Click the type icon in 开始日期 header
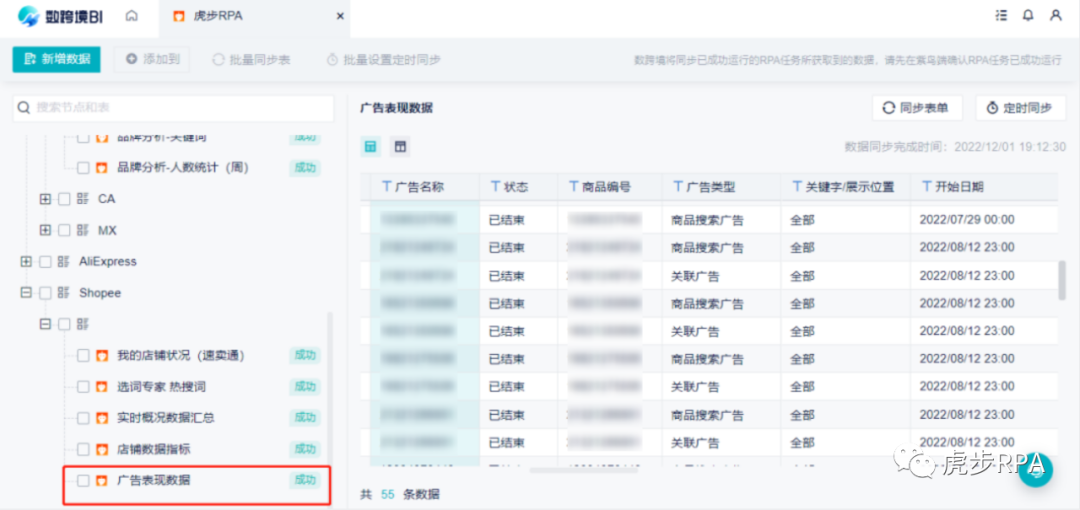This screenshot has height=510, width=1080. (x=926, y=187)
